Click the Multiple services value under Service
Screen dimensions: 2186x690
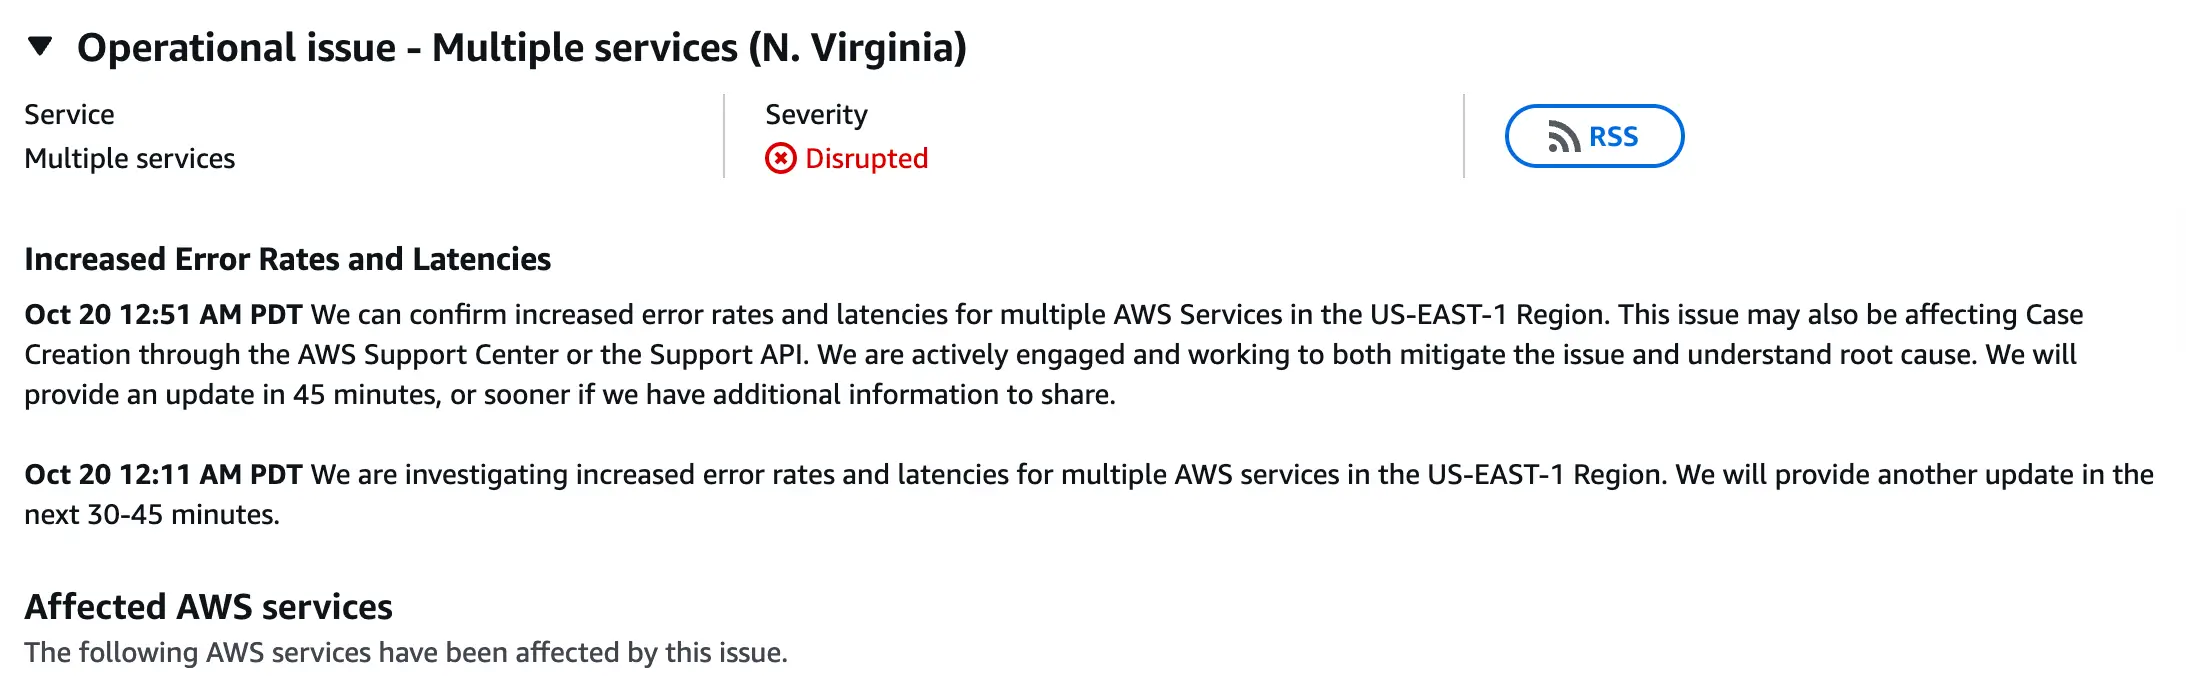130,158
